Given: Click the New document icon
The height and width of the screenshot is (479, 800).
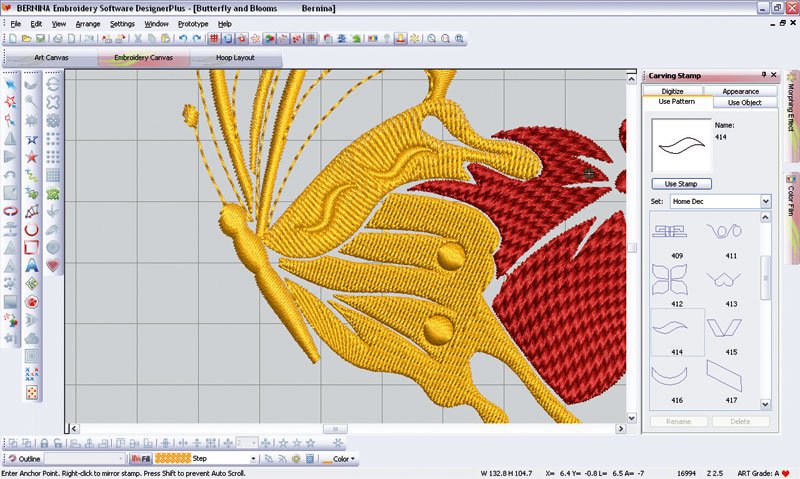Looking at the screenshot, I should 13,39.
